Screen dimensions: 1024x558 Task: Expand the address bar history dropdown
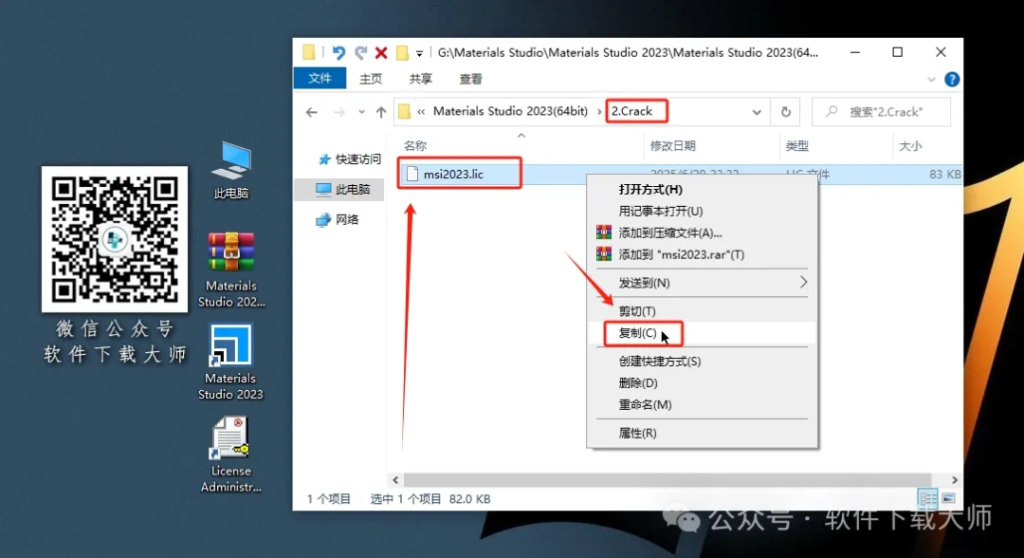pos(756,112)
